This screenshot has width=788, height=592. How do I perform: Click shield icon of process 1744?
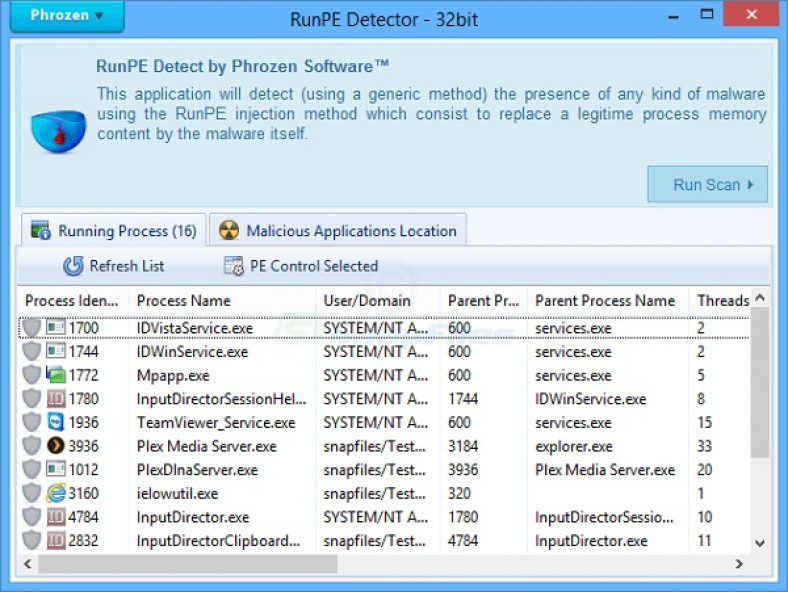(32, 351)
